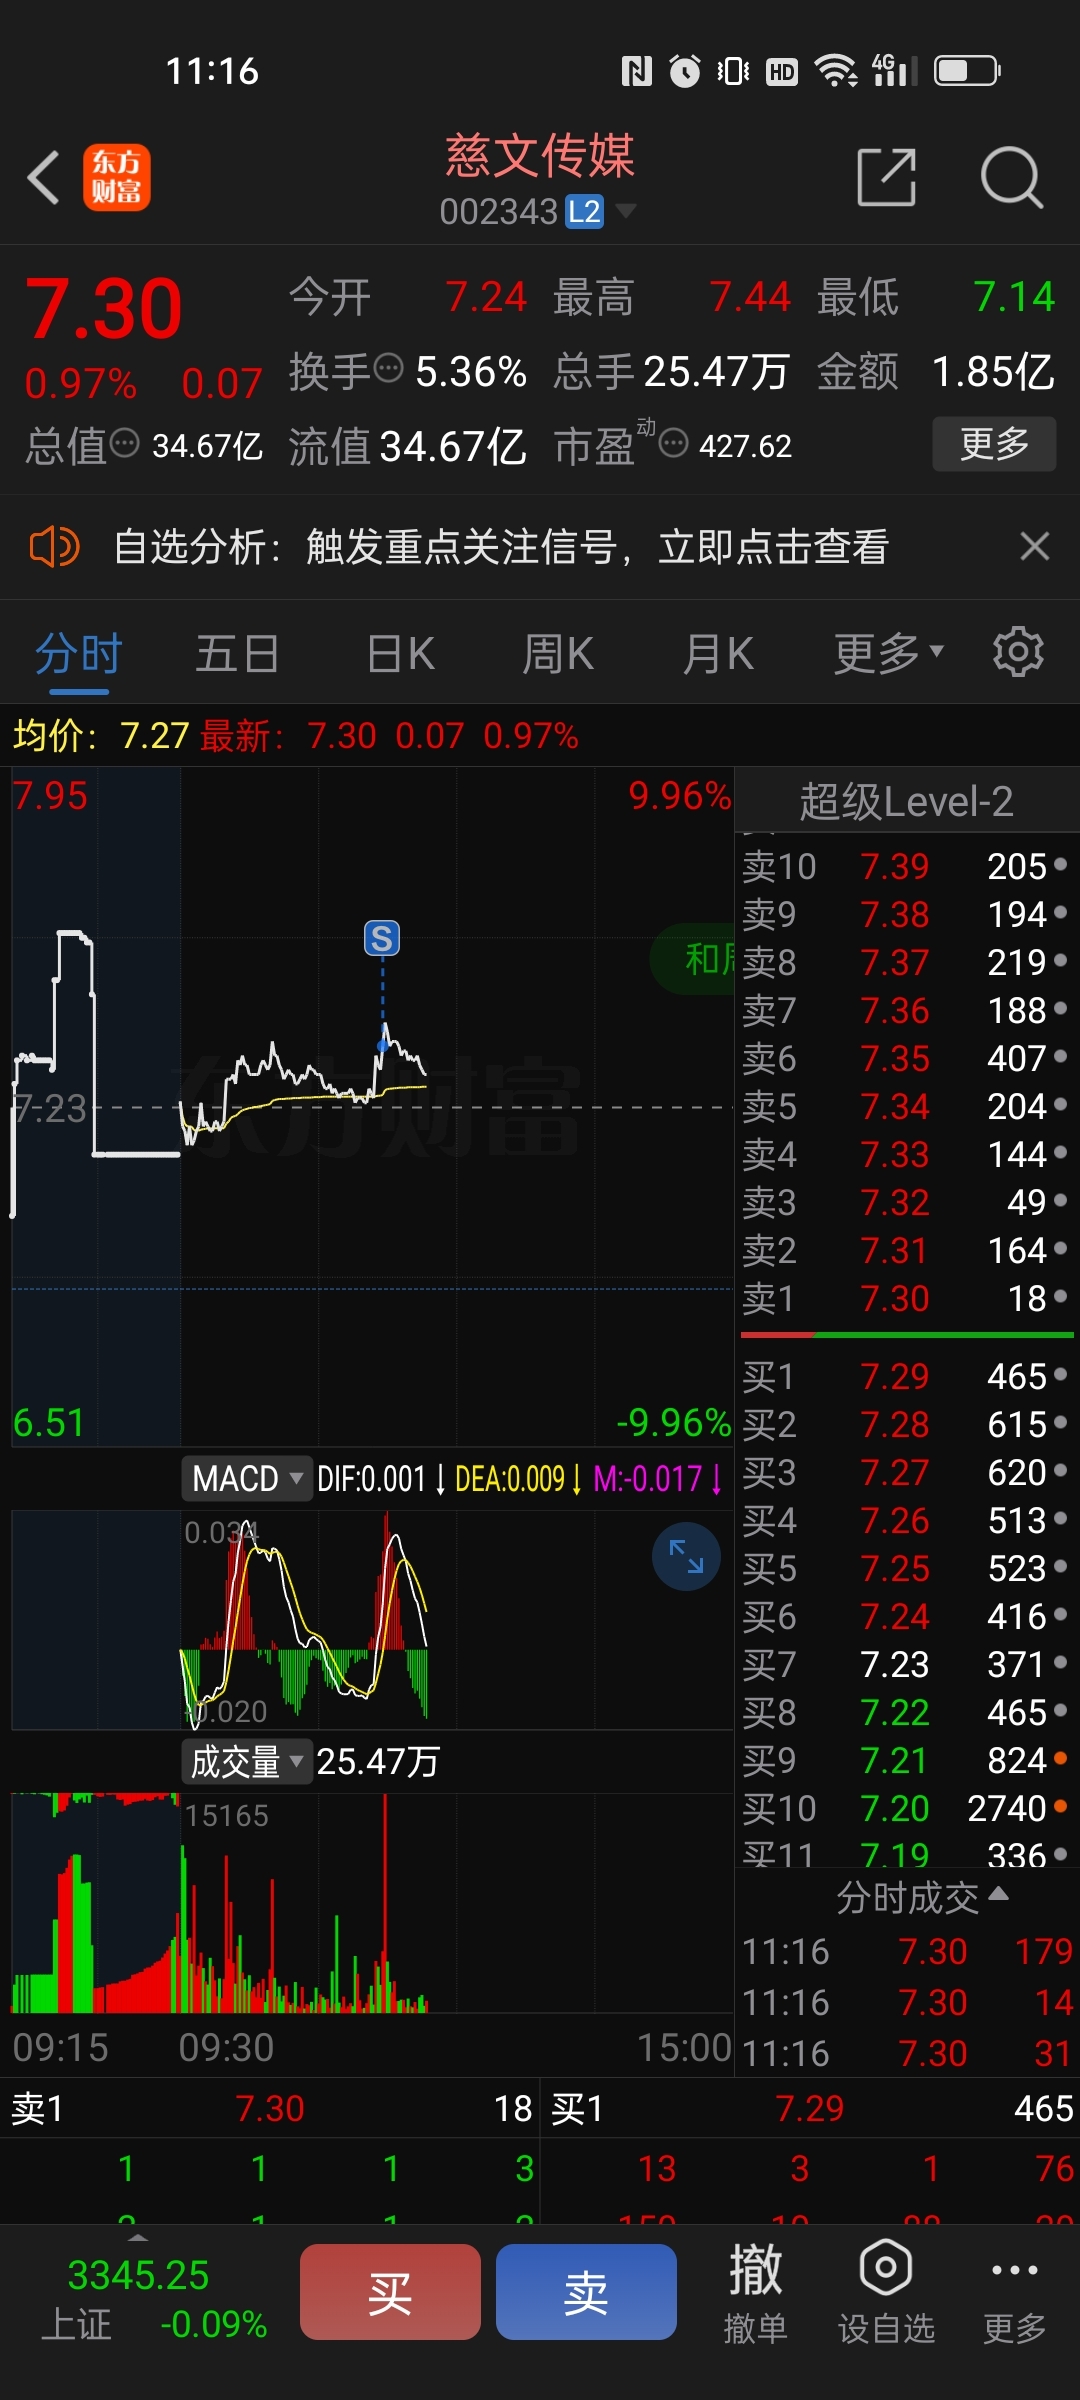Tap bottom 卖1 7.30 queue header
1080x2400 pixels.
pos(270,2108)
